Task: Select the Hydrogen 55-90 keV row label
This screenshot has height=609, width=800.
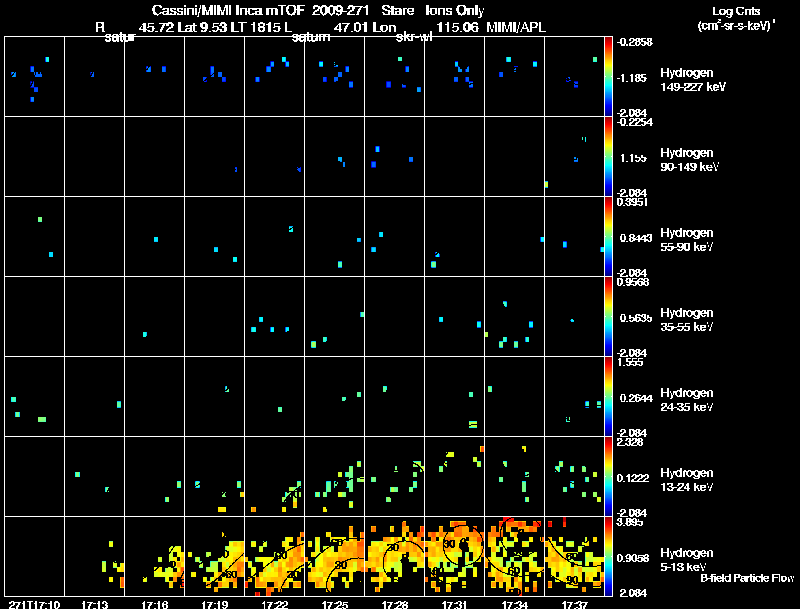Action: [x=687, y=240]
